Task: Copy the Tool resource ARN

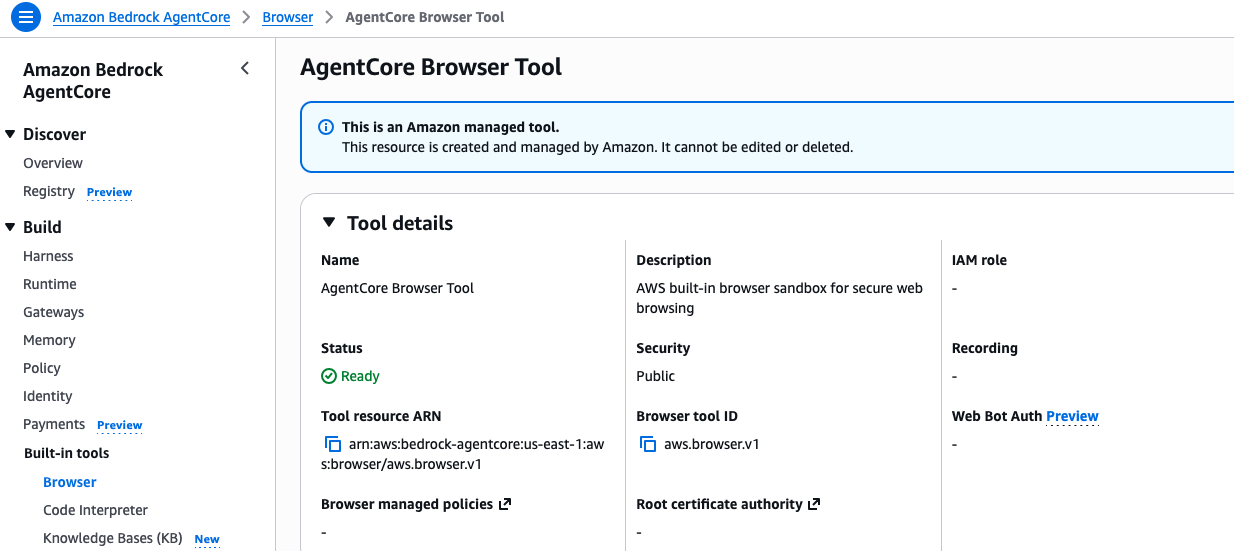Action: click(x=333, y=444)
